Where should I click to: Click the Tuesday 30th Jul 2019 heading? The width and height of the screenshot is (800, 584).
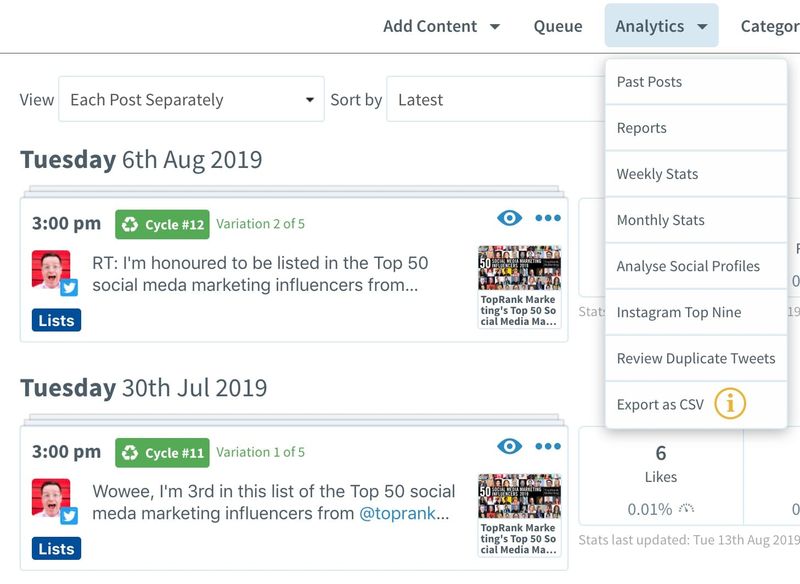click(143, 388)
